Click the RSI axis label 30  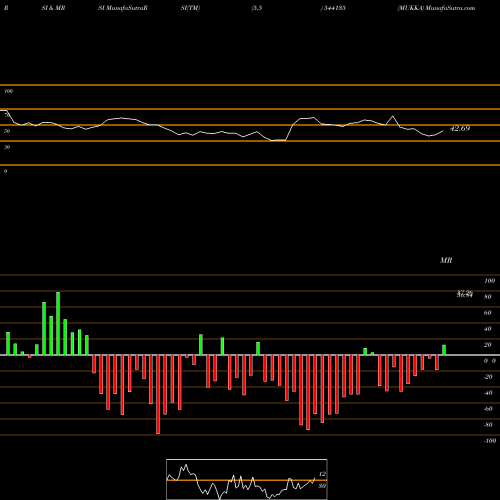point(7,147)
